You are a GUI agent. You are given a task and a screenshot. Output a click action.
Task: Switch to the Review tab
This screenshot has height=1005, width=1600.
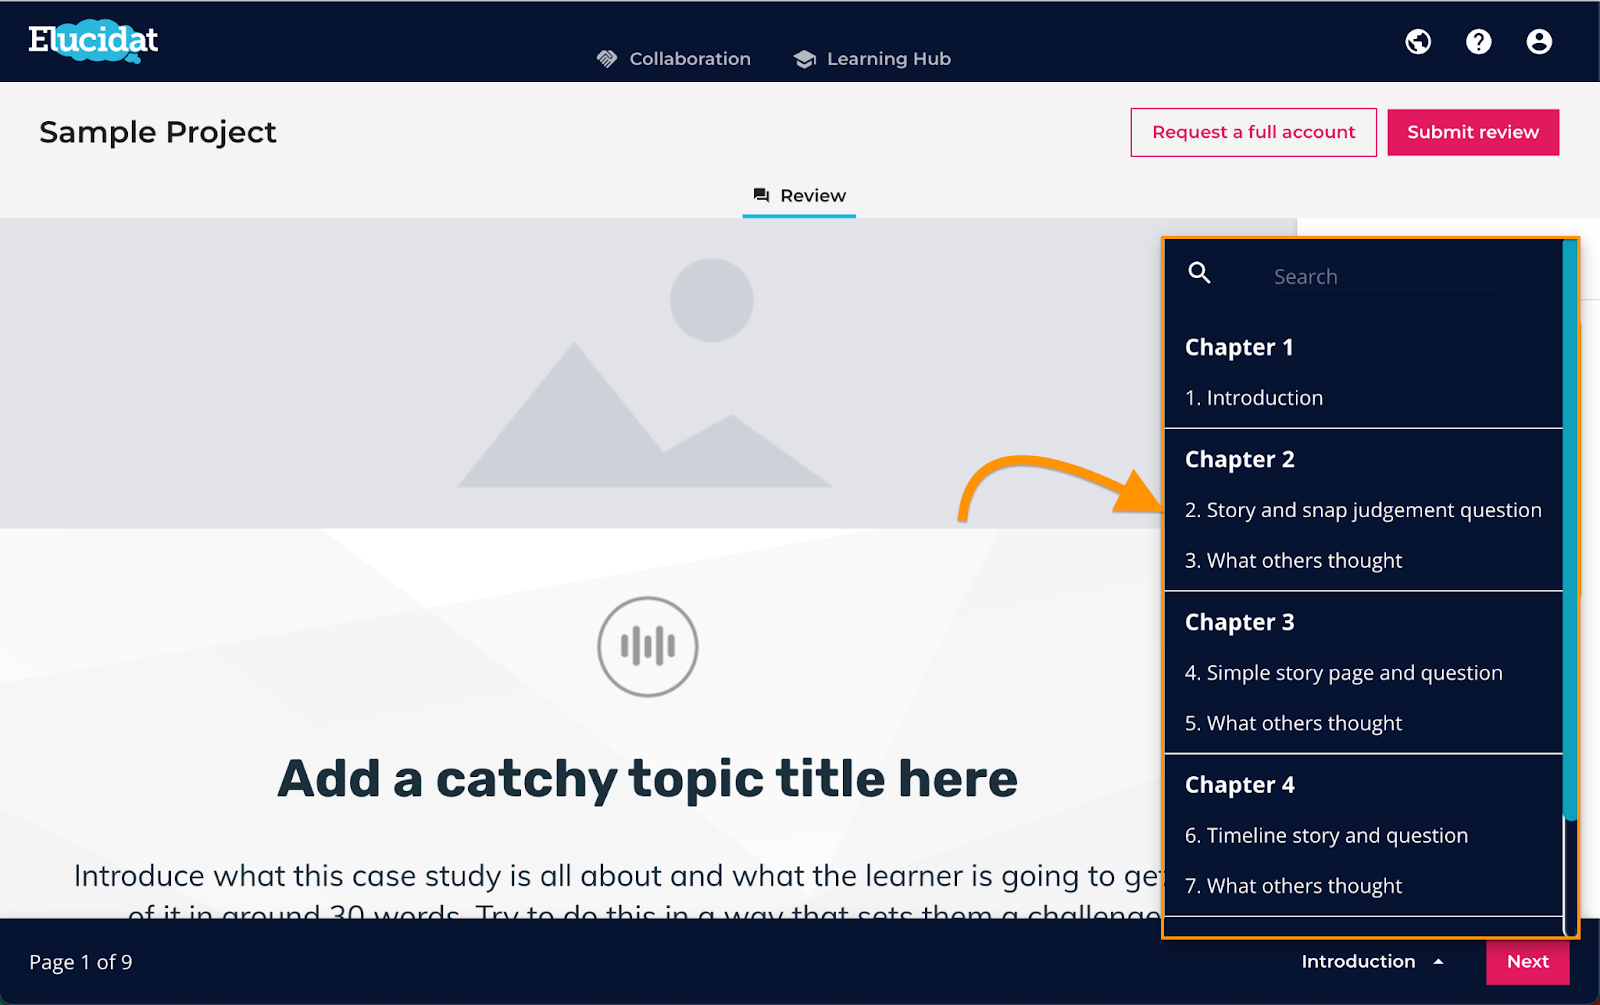(x=799, y=196)
